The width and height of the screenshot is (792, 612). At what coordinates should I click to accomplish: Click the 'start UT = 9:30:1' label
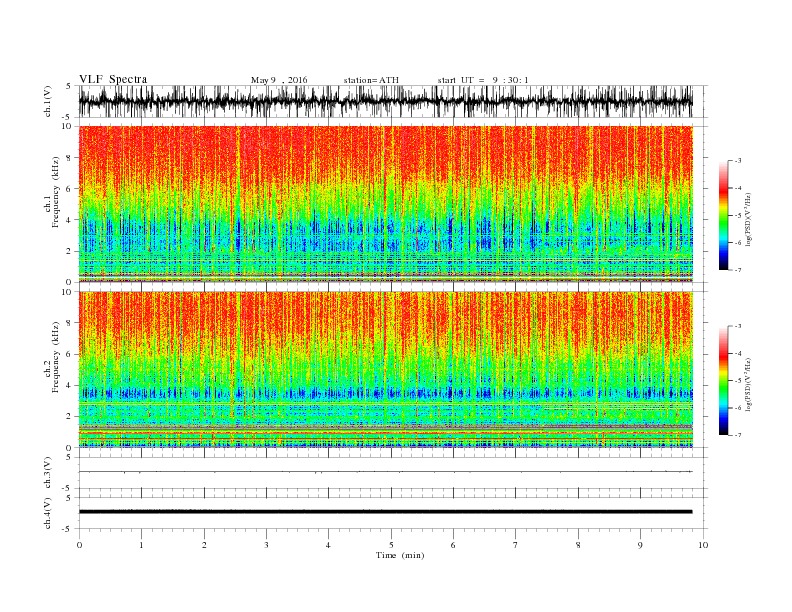point(483,80)
